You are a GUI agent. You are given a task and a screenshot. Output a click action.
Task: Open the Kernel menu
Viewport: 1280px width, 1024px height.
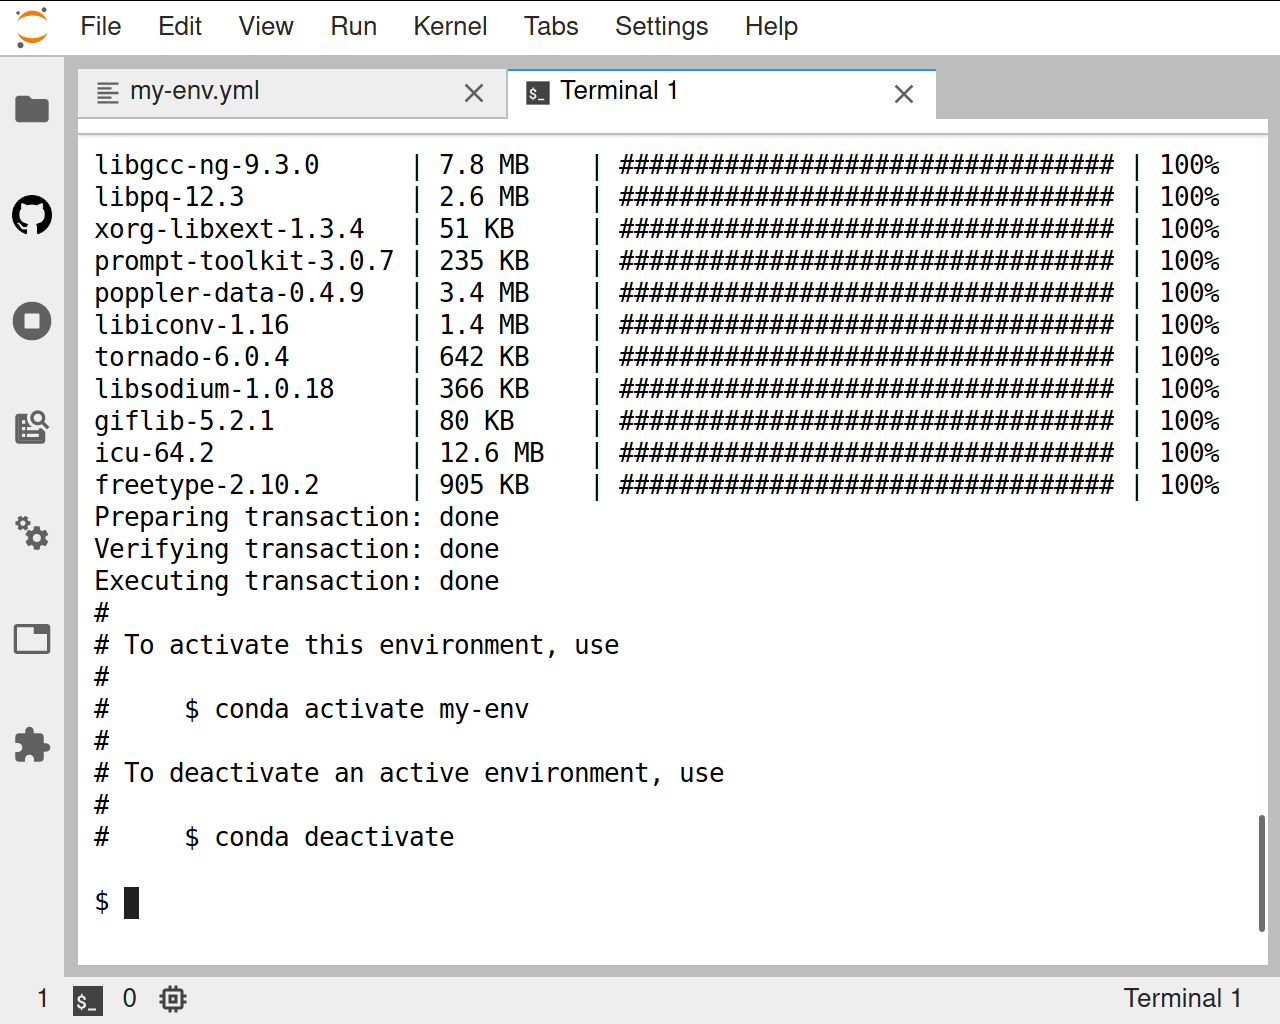(x=450, y=27)
